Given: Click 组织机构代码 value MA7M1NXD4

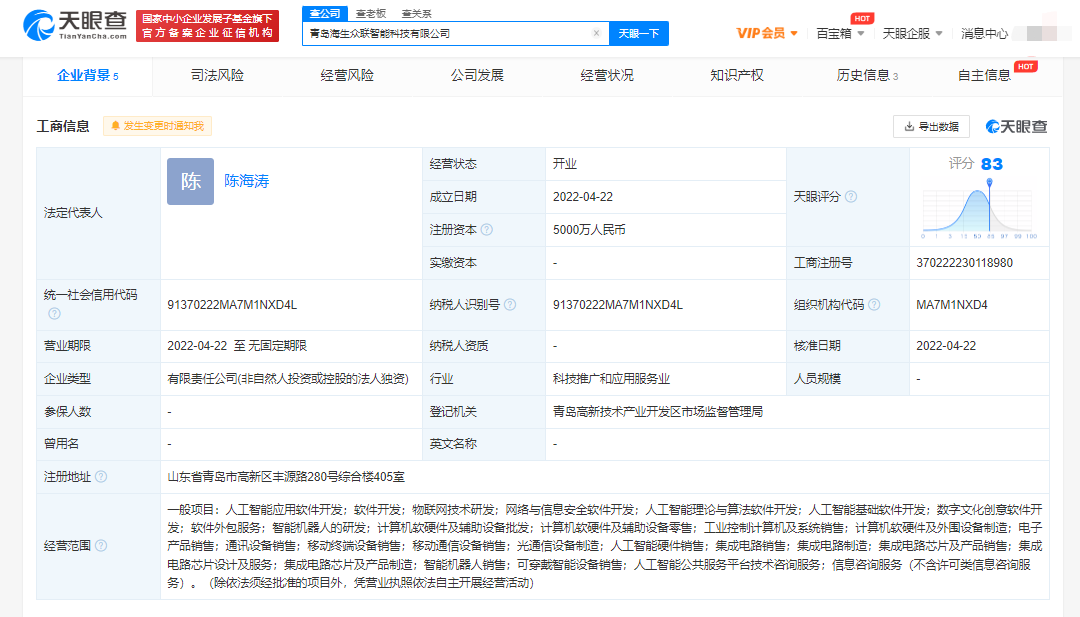Looking at the screenshot, I should (952, 304).
